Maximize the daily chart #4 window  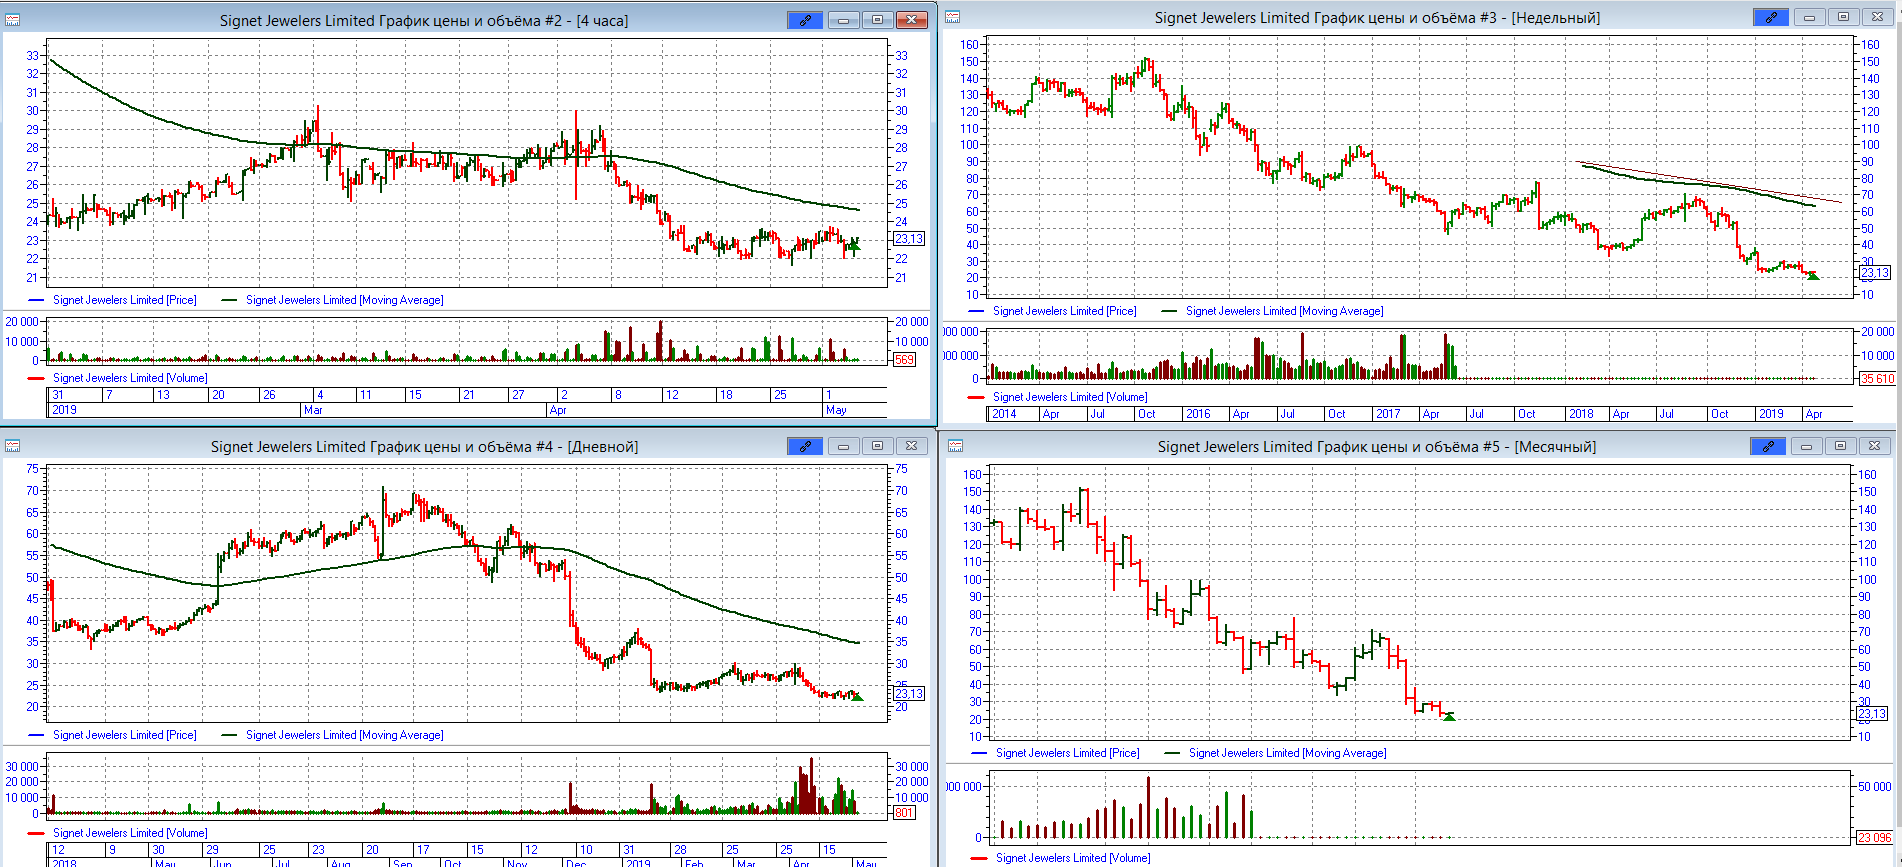(877, 446)
